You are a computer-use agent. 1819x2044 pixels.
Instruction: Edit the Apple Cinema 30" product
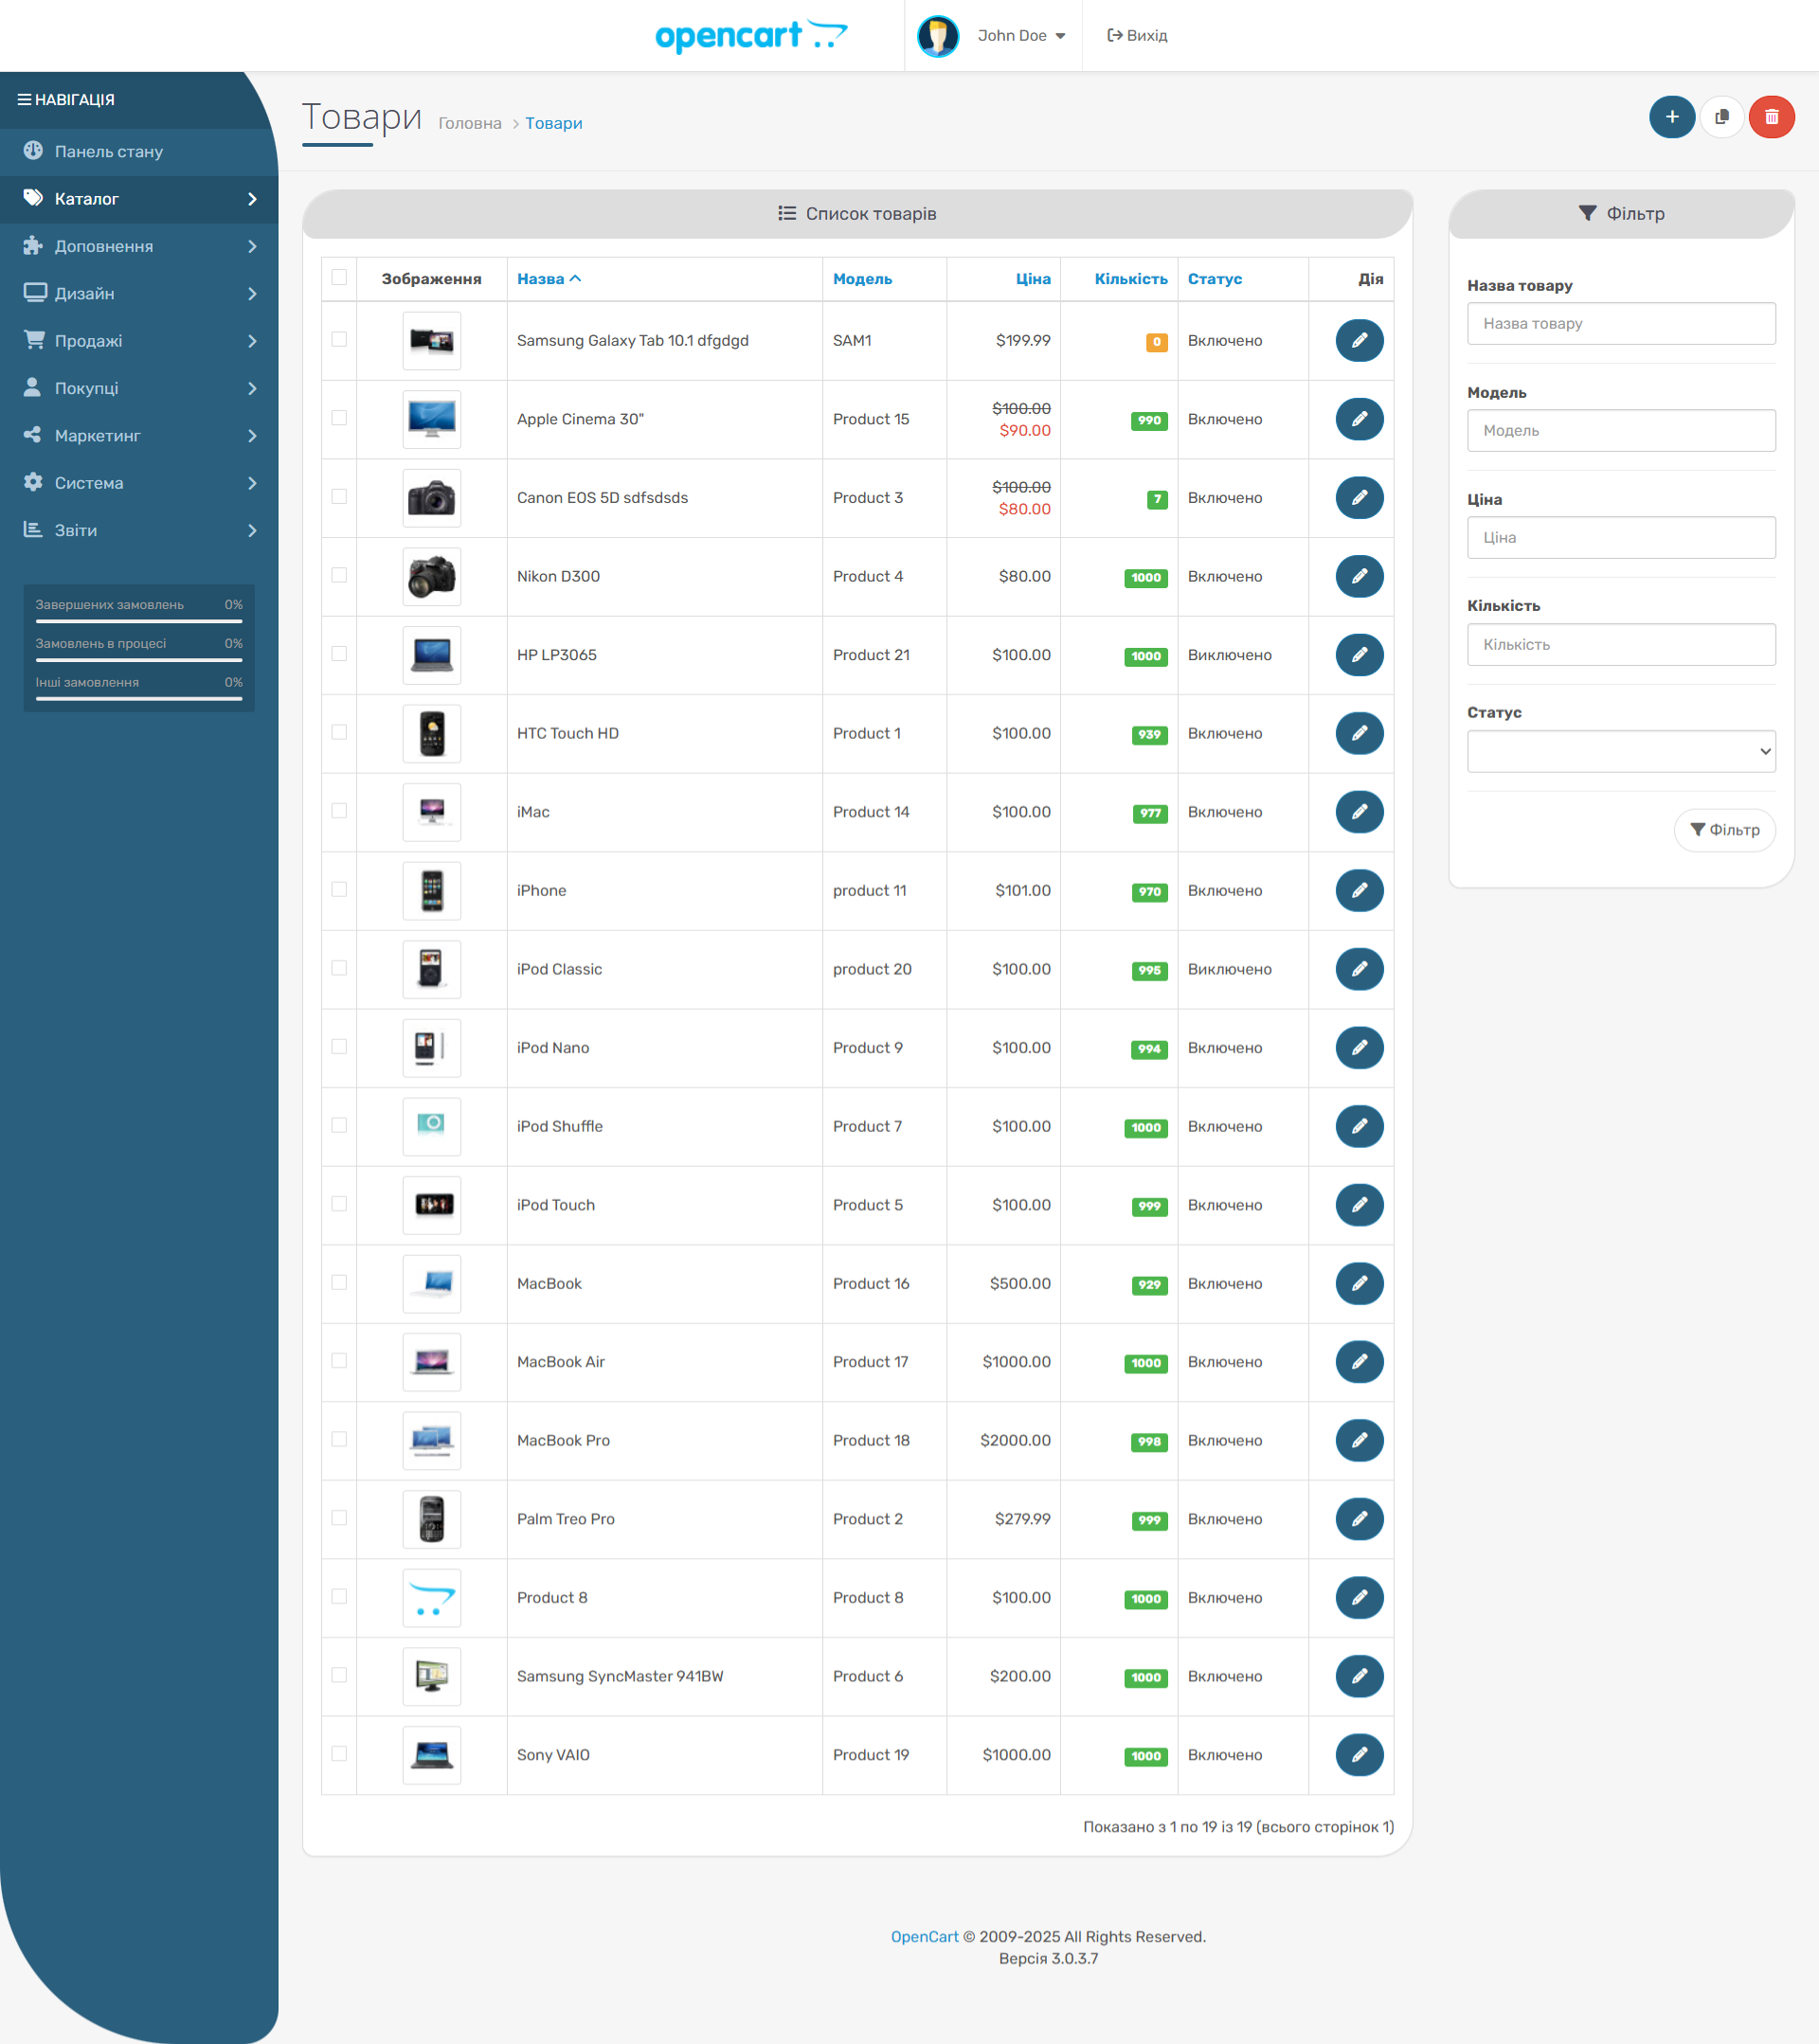pos(1359,419)
